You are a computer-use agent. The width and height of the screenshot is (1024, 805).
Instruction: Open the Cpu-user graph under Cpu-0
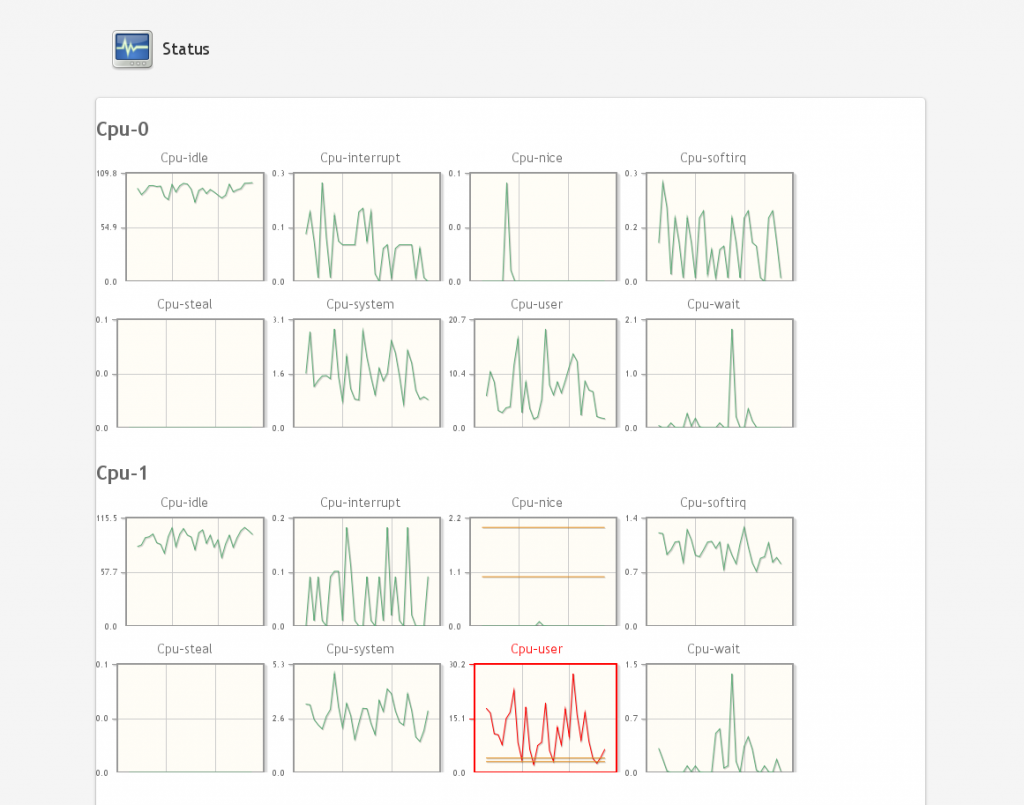[545, 373]
